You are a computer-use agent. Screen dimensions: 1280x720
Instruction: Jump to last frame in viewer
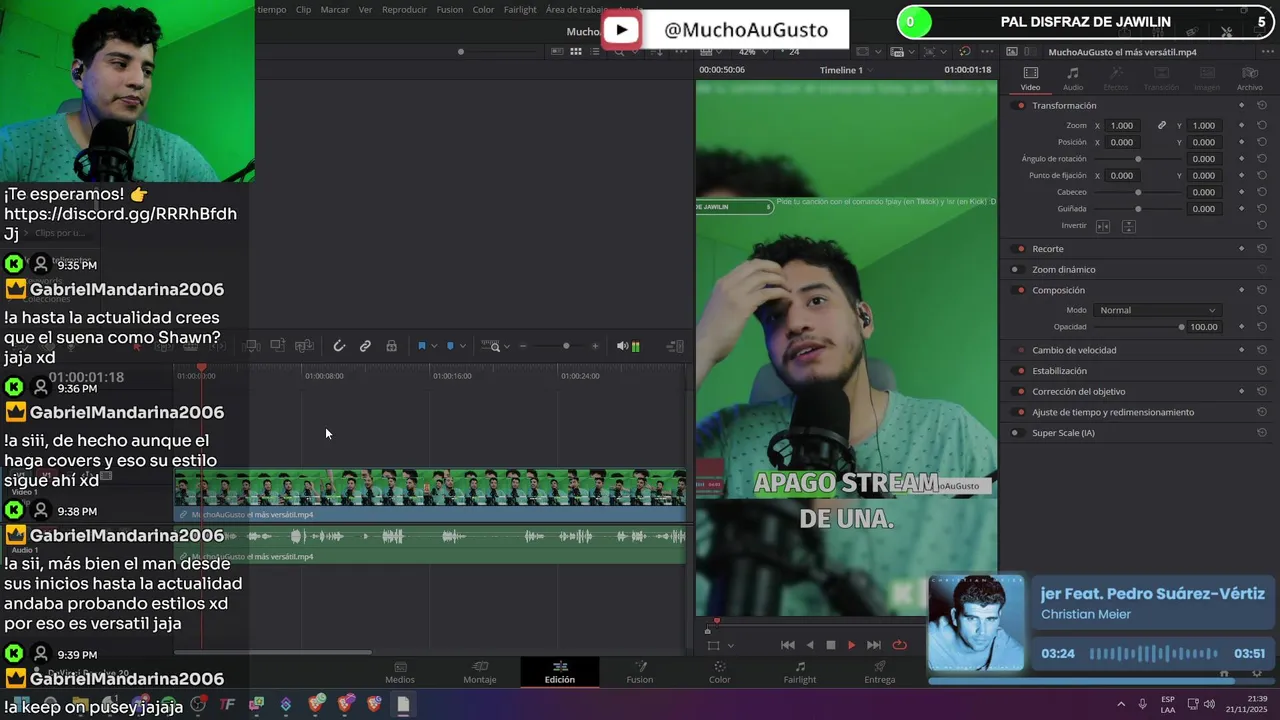pos(874,645)
